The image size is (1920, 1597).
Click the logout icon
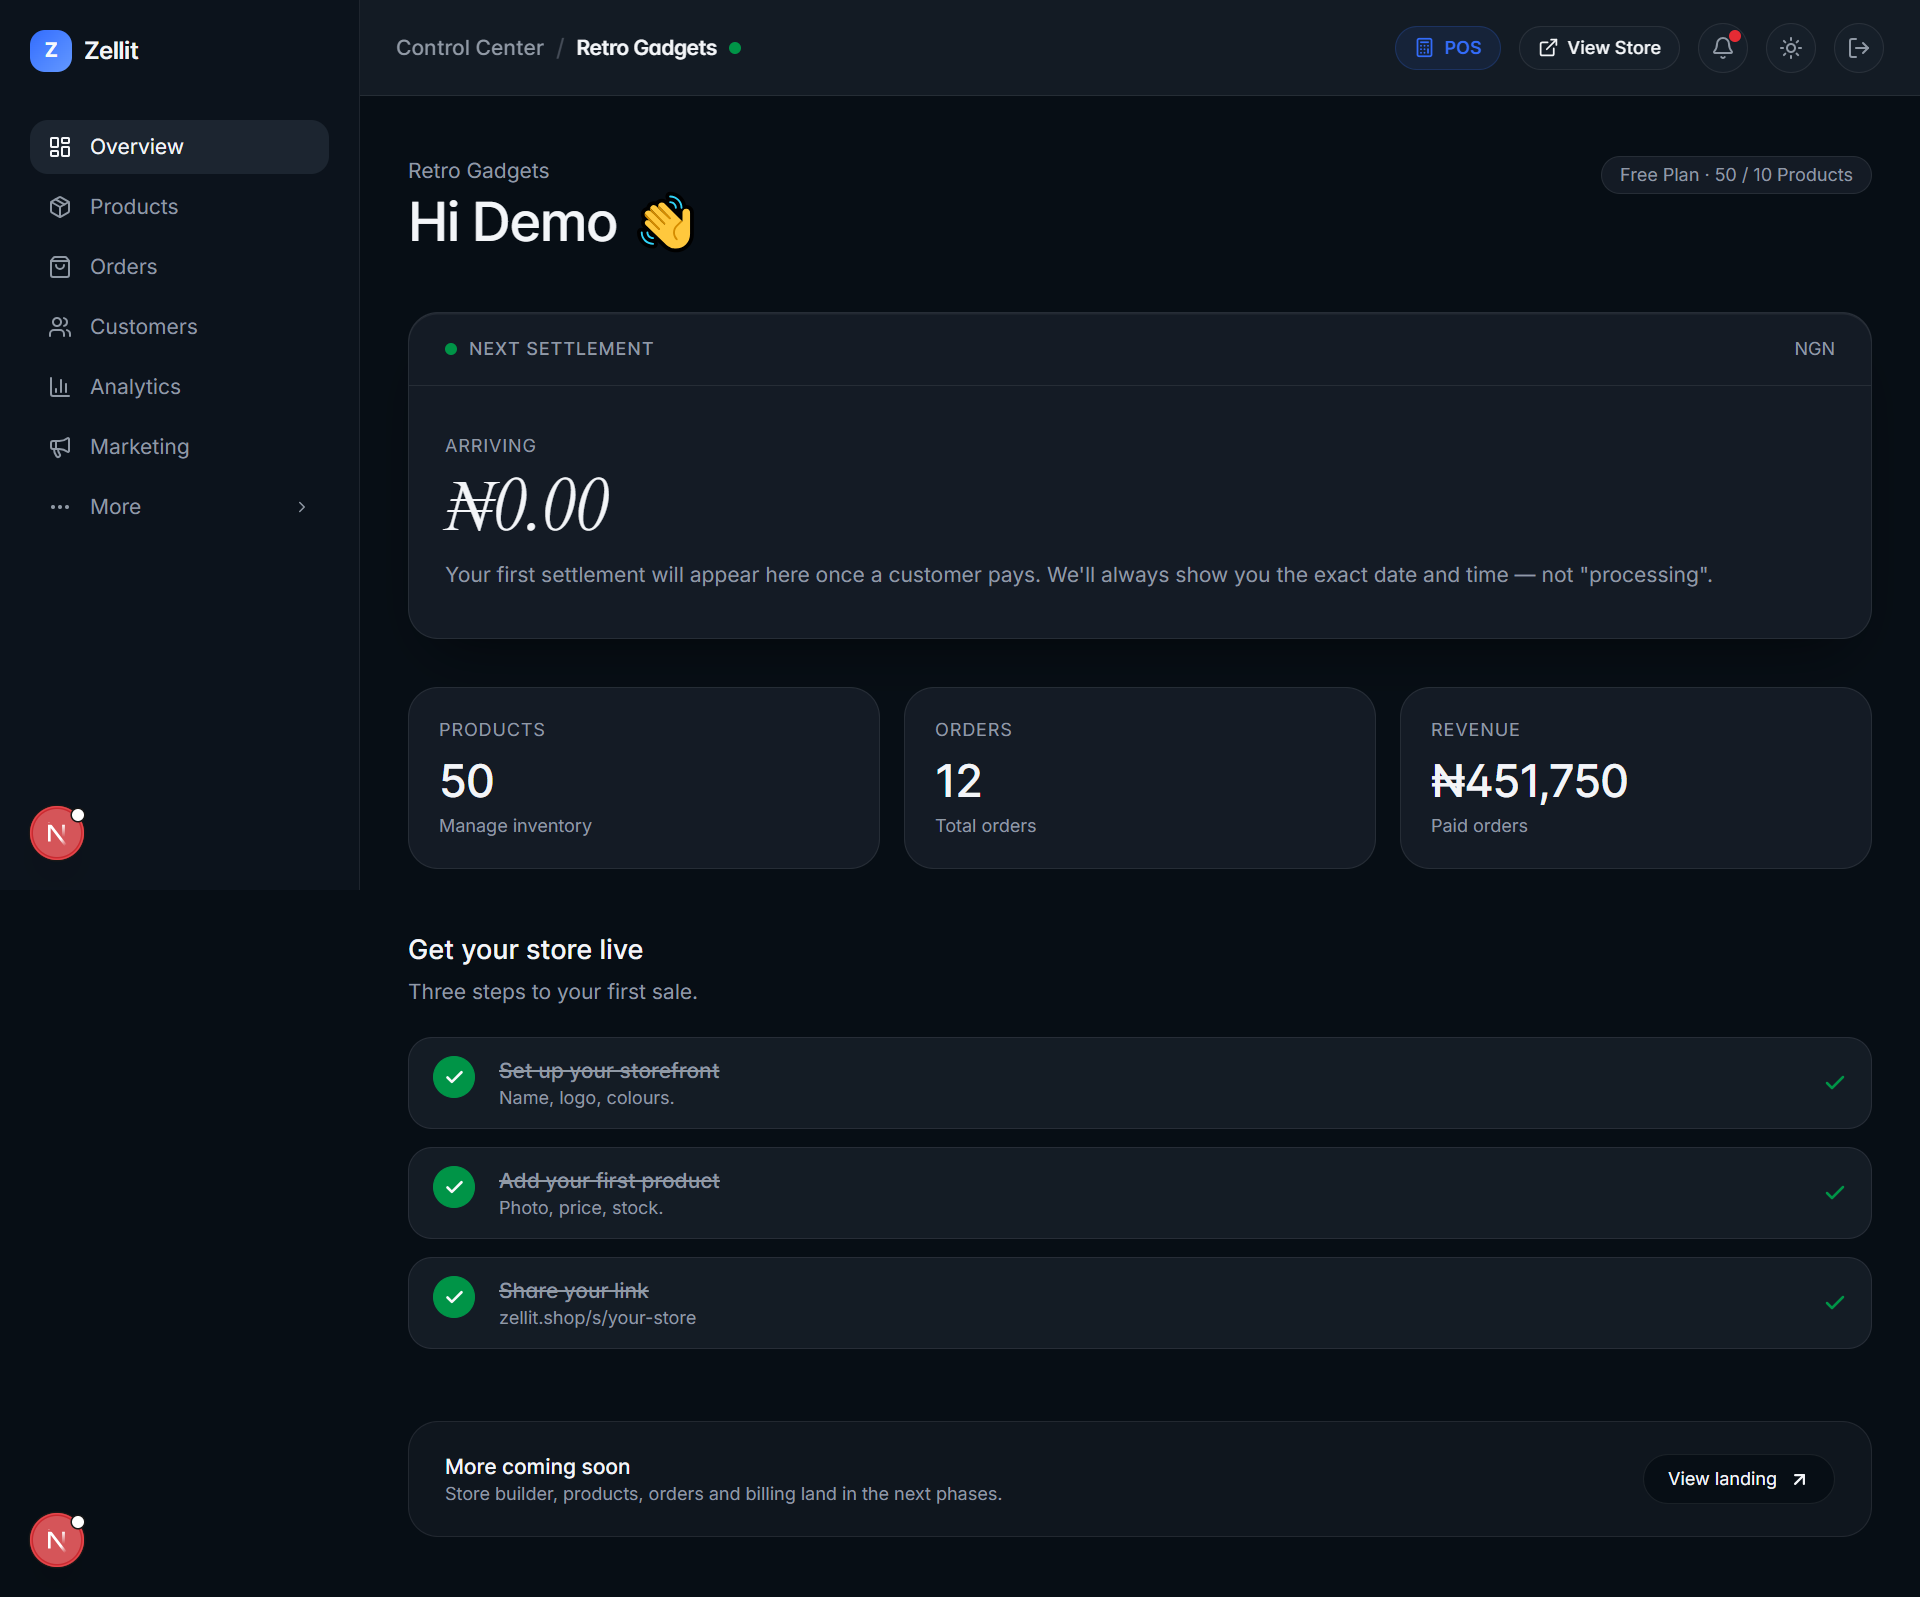click(1858, 48)
